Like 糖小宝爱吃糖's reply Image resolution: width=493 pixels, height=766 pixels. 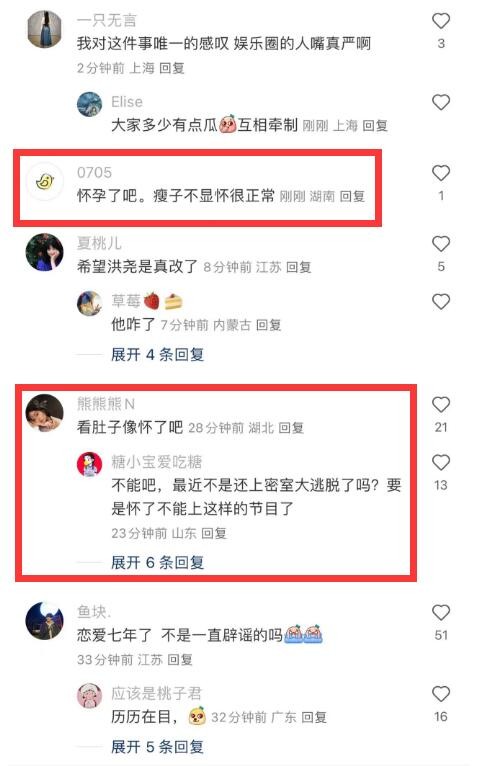coord(441,462)
